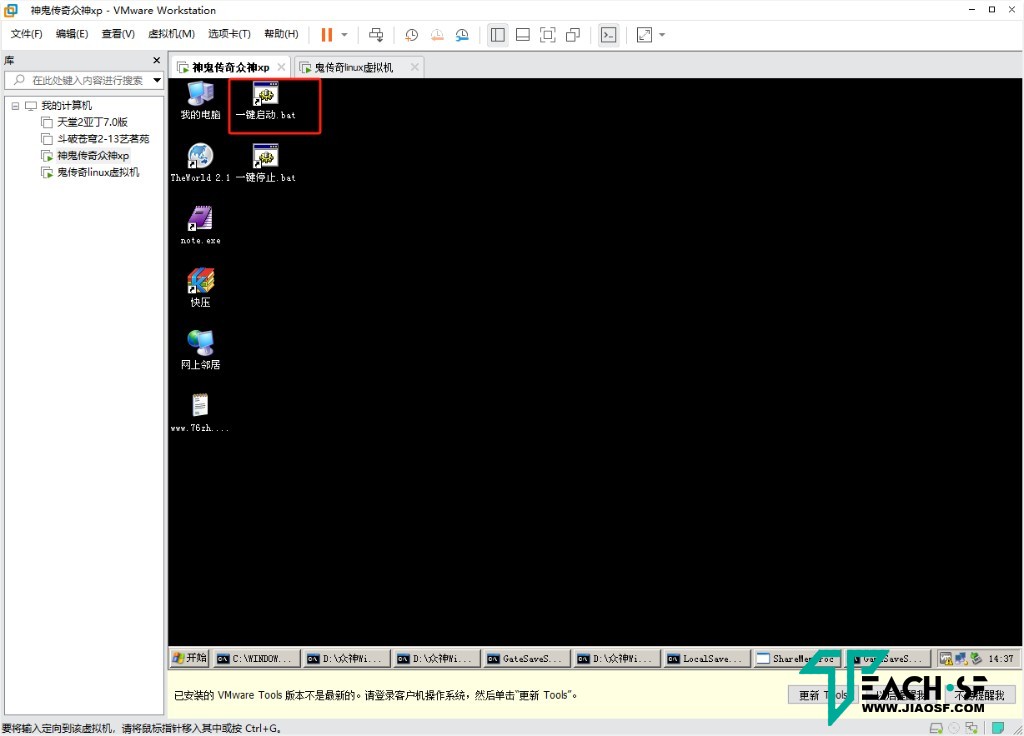Select 我的计算机 in the library tree

coord(66,106)
